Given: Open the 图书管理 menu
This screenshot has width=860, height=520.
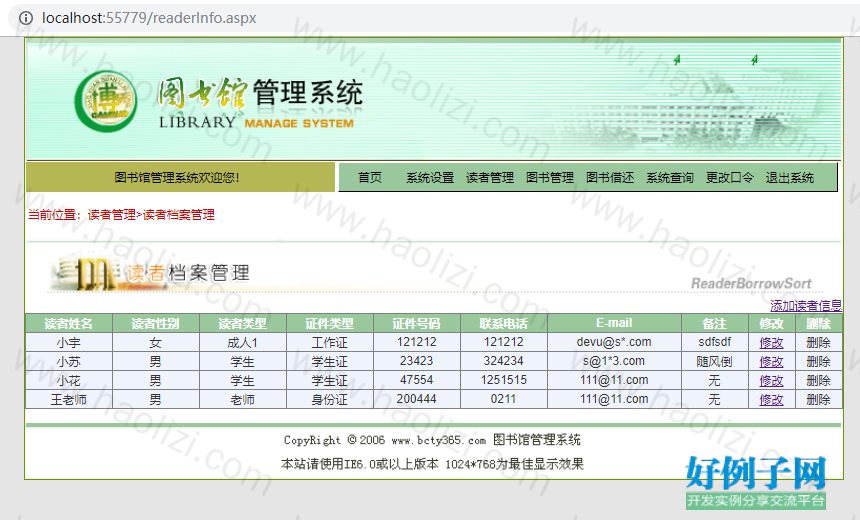Looking at the screenshot, I should 550,178.
